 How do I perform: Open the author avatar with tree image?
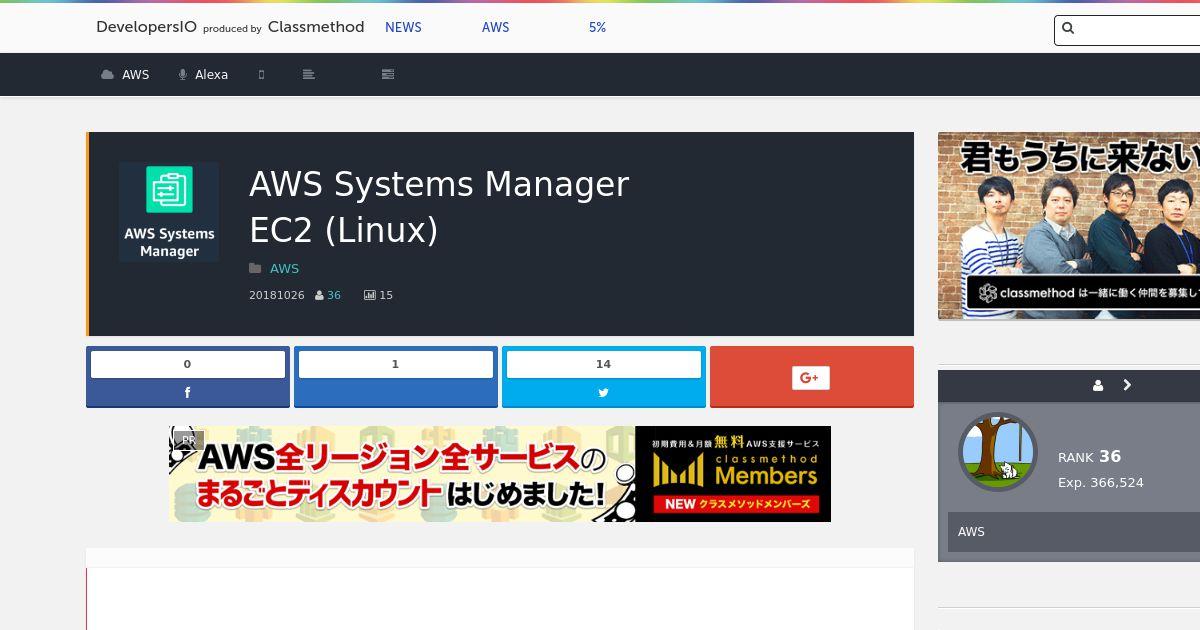point(998,452)
